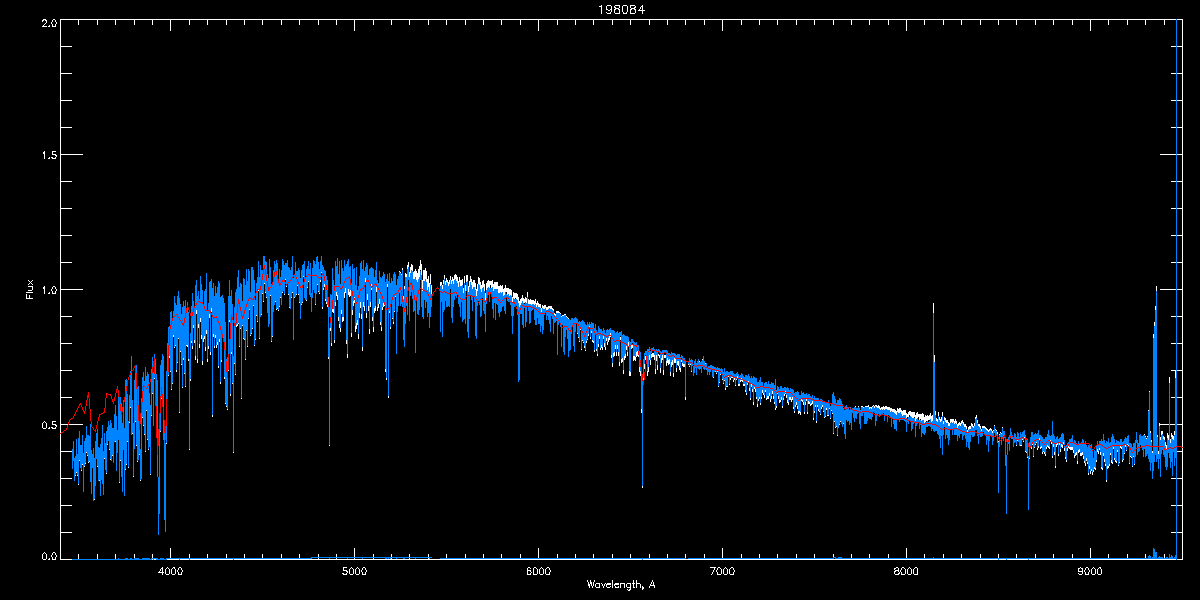Image resolution: width=1200 pixels, height=600 pixels.
Task: Click the 0.0 y-axis tick label
Action: [x=47, y=556]
